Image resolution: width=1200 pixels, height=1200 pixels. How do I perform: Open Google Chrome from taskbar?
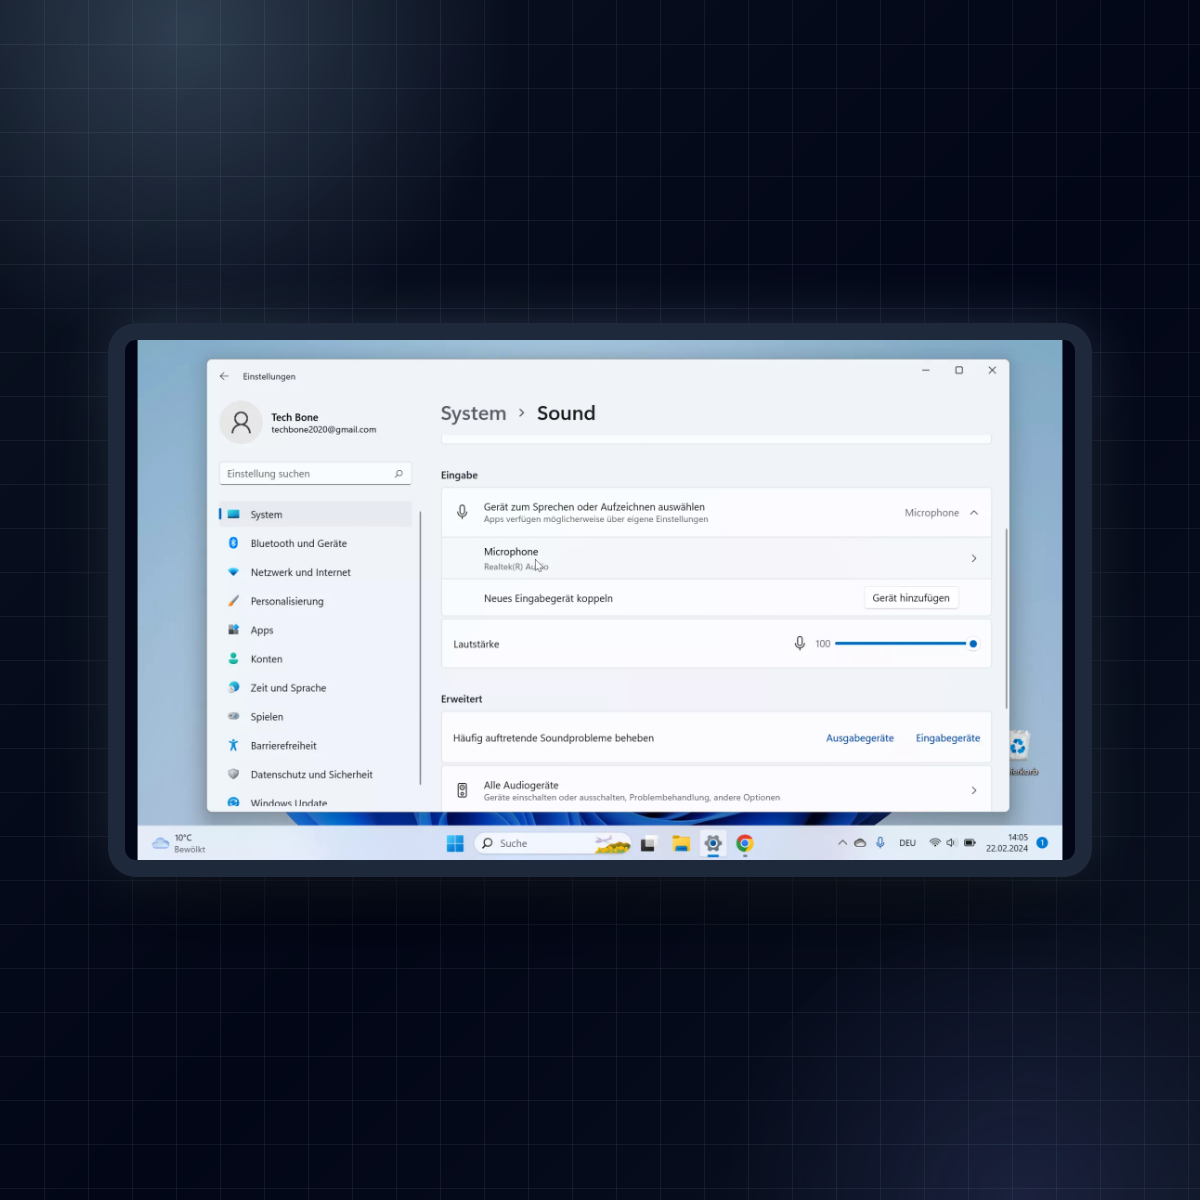745,844
